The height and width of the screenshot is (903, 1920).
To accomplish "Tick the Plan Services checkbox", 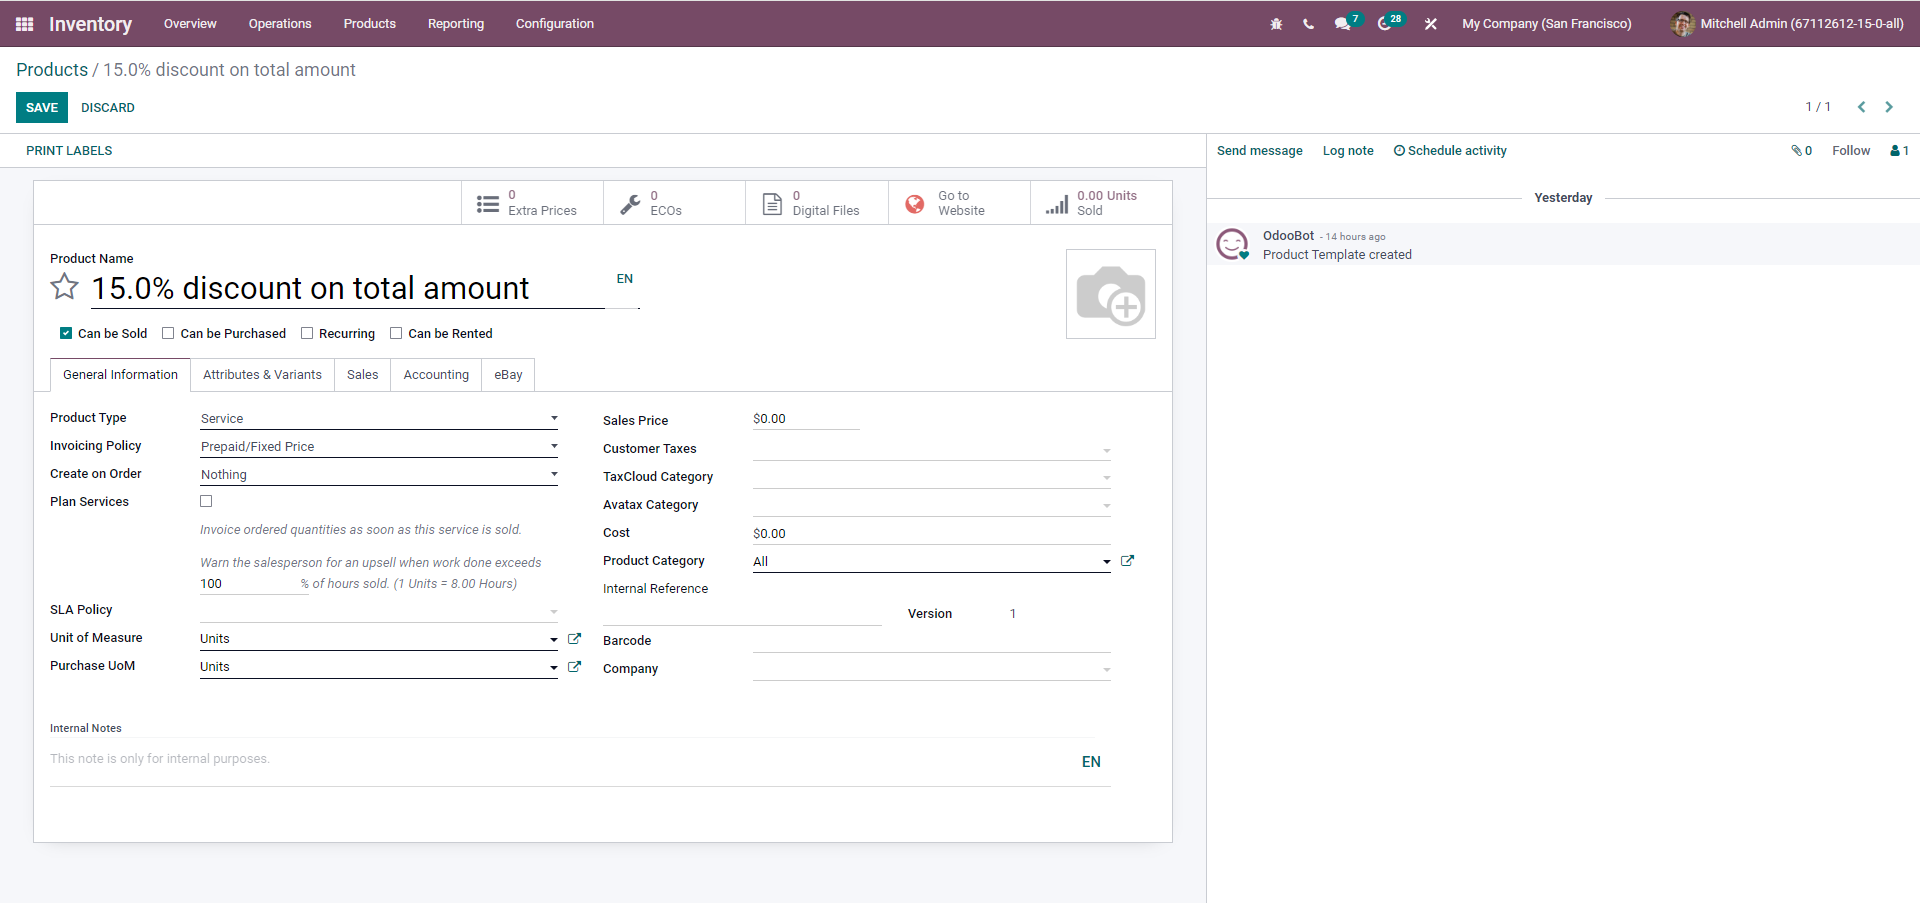I will 206,502.
